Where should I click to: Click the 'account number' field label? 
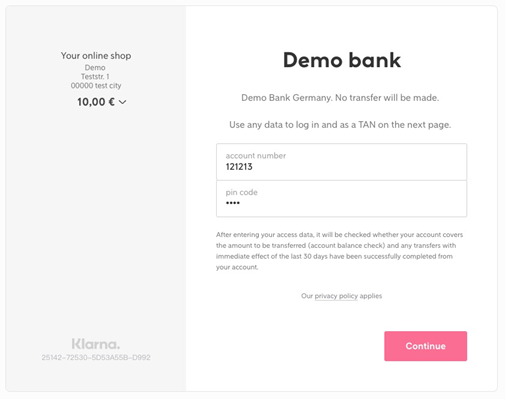(x=256, y=156)
